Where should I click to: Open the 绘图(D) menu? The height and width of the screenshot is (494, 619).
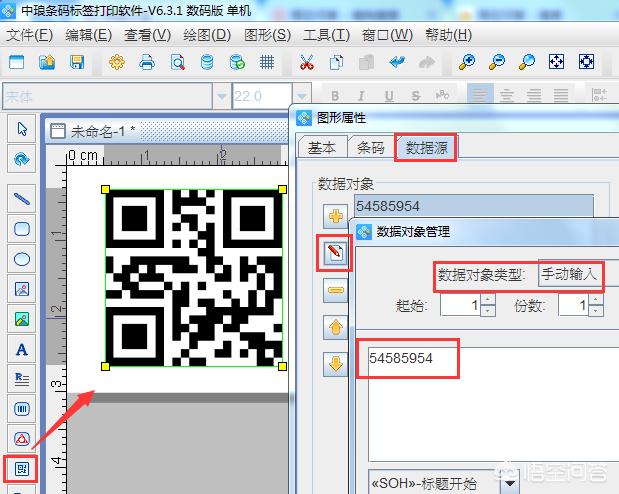207,35
